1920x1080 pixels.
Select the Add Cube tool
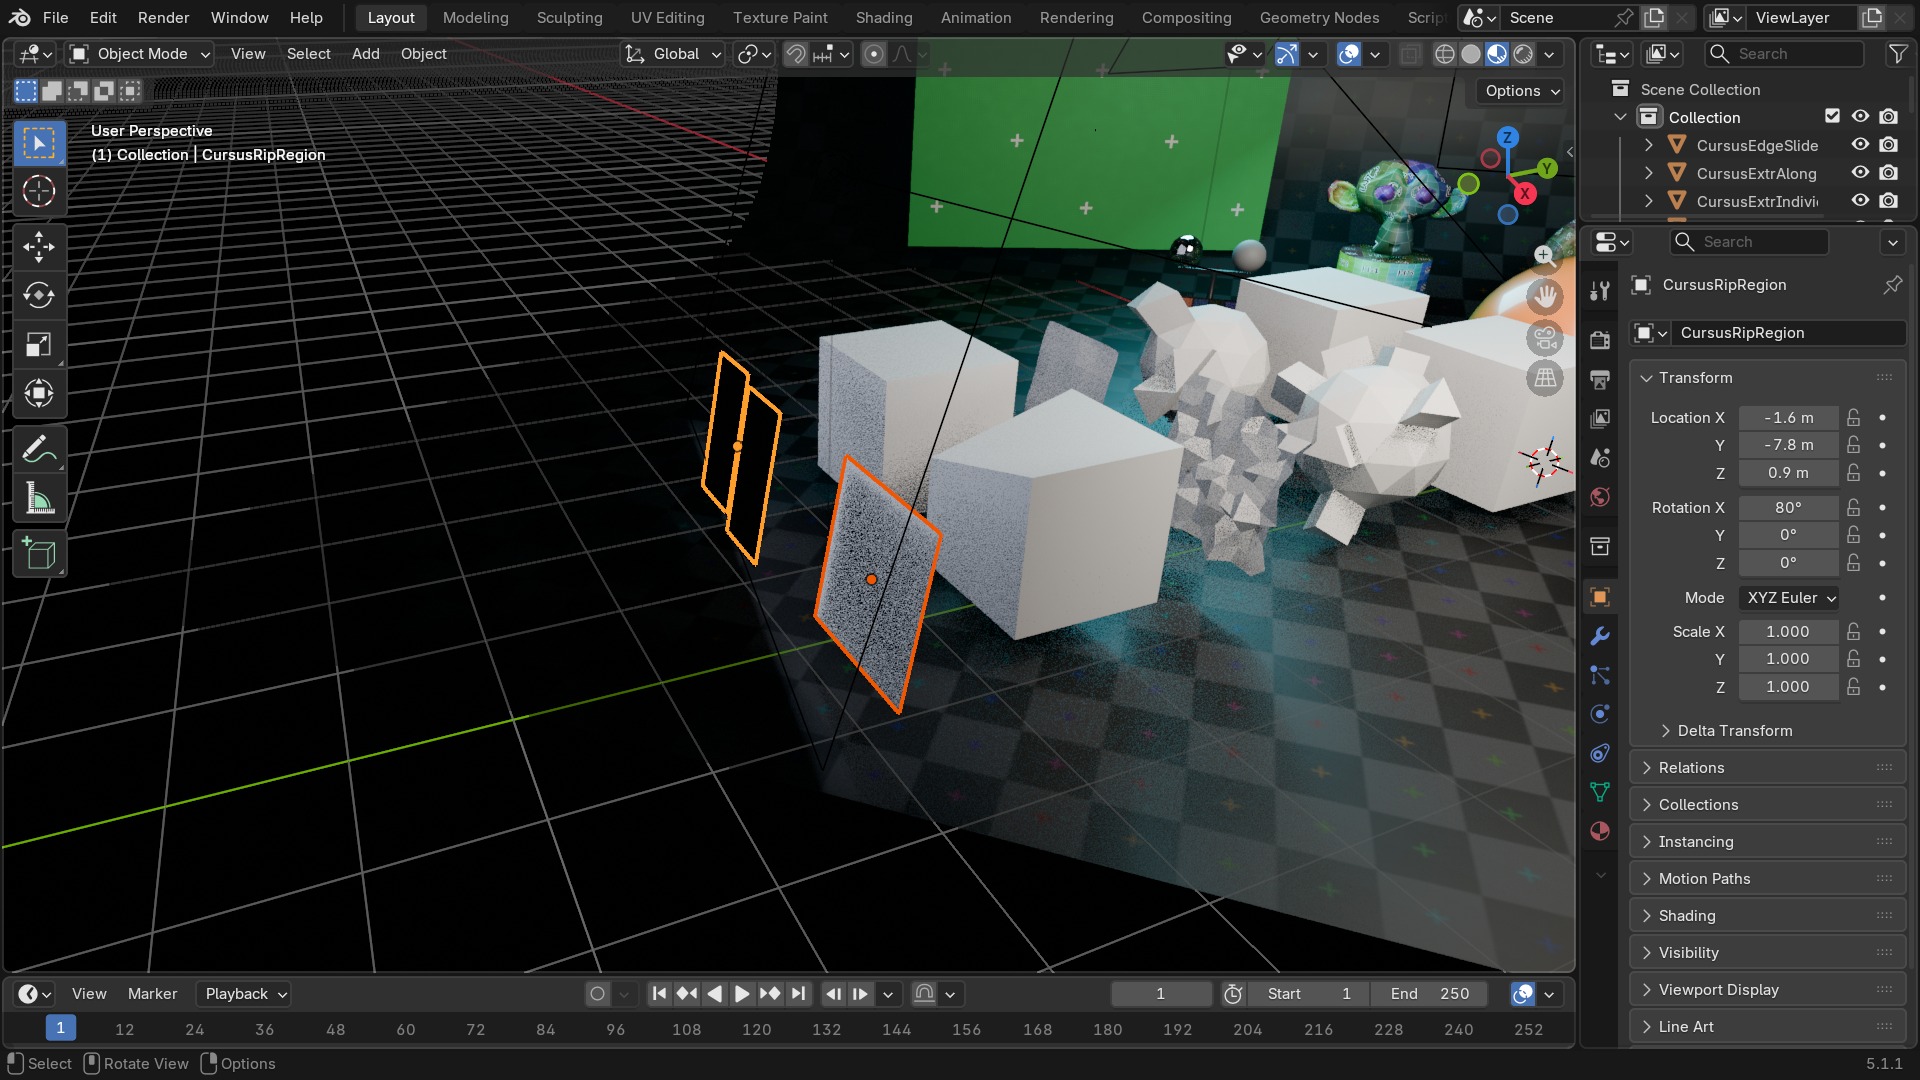click(39, 554)
